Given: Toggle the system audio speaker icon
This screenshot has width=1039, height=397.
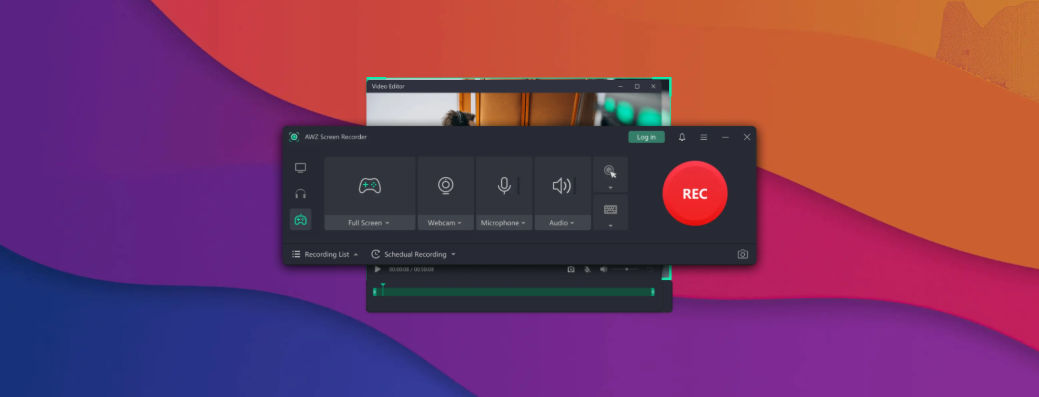Looking at the screenshot, I should click(562, 186).
